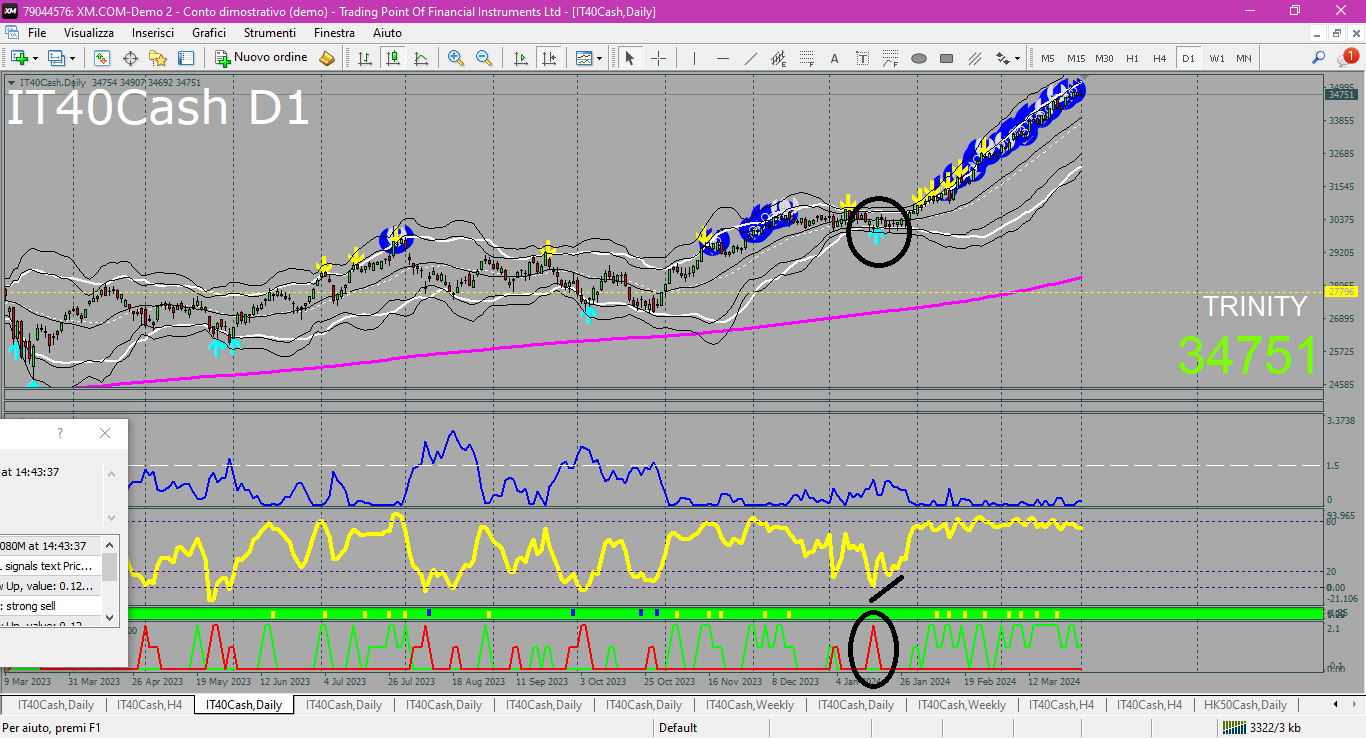Select equidistant channel tool

coord(778,58)
